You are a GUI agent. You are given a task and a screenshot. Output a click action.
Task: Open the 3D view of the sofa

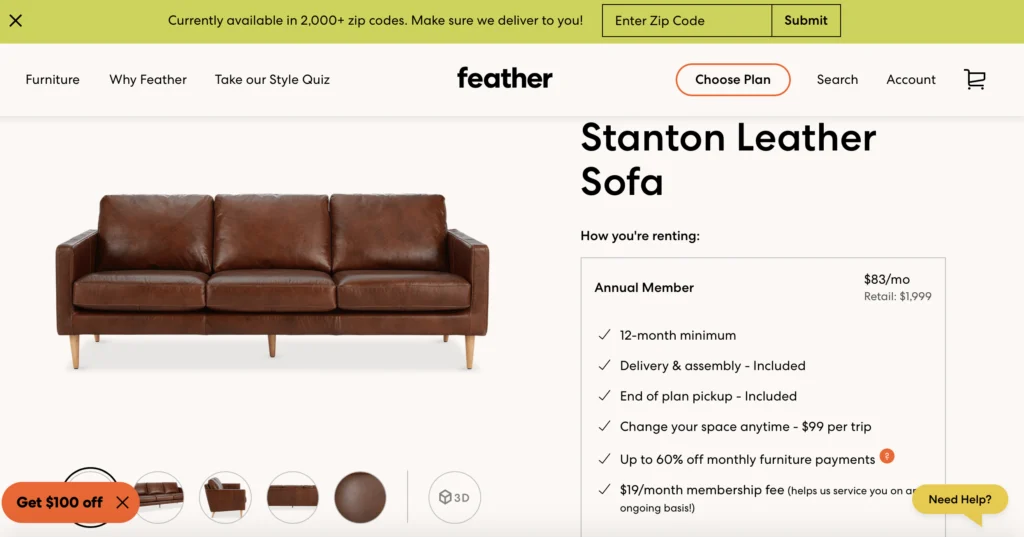coord(454,497)
